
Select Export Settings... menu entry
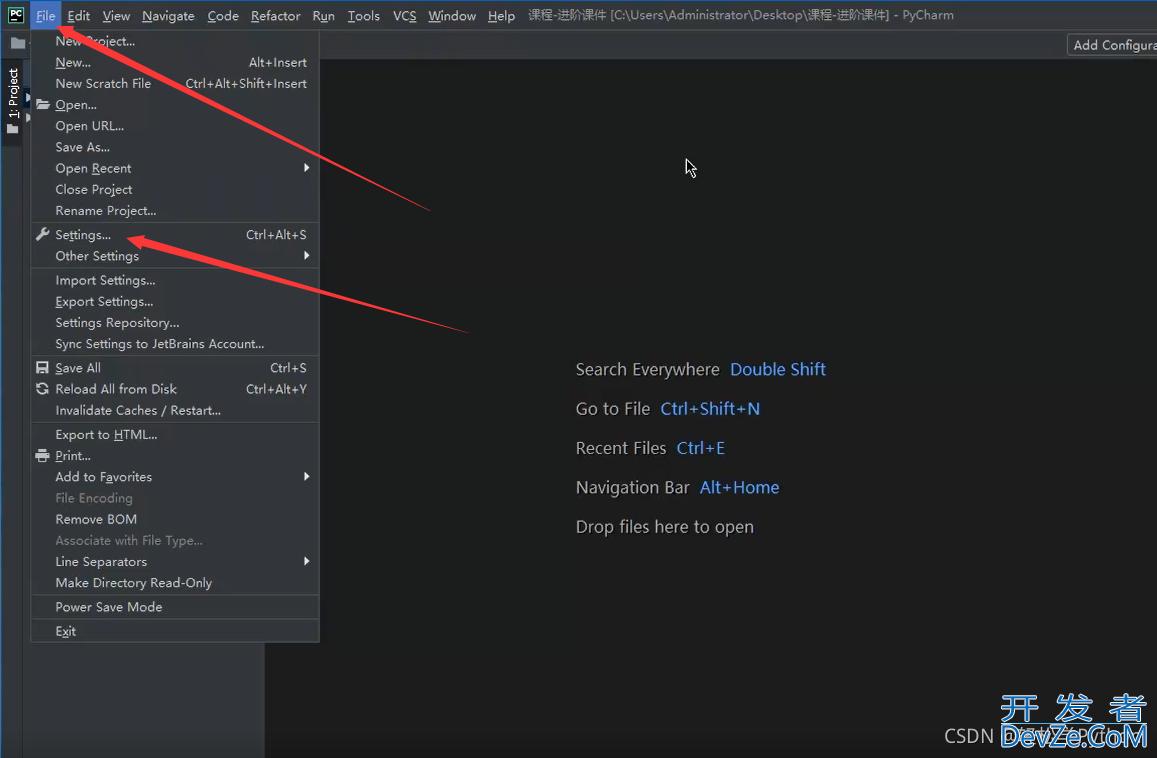pos(175,302)
